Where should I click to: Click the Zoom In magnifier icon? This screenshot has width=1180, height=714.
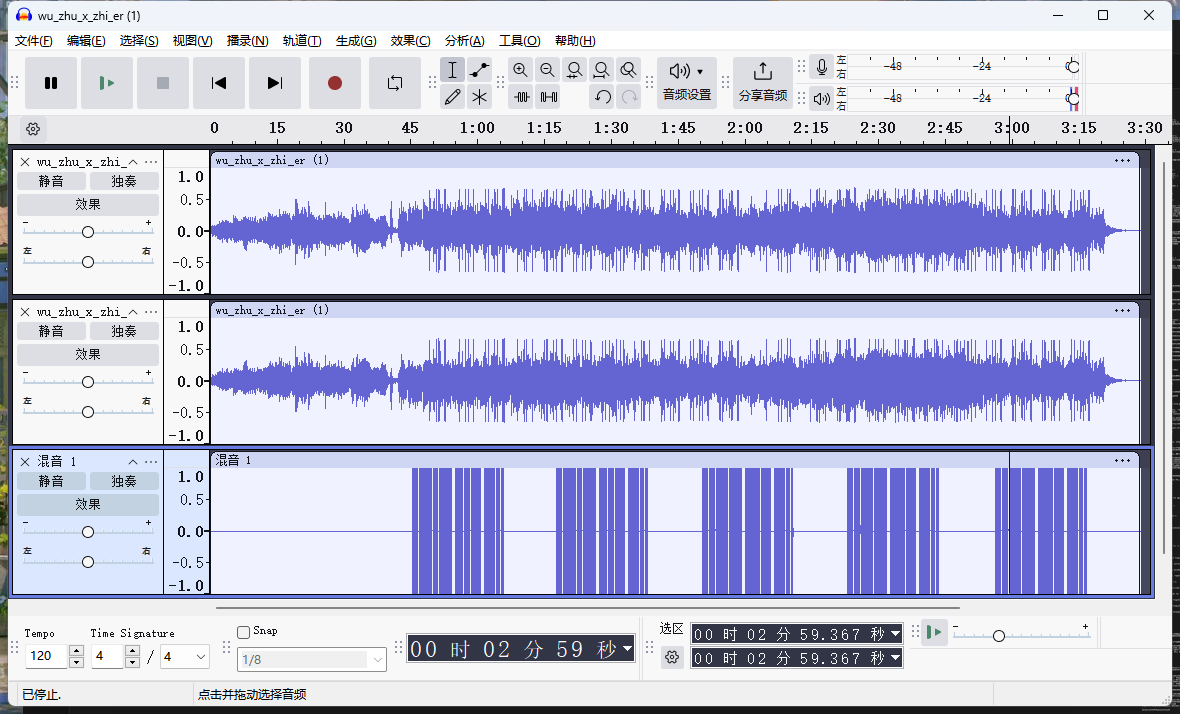pyautogui.click(x=520, y=70)
